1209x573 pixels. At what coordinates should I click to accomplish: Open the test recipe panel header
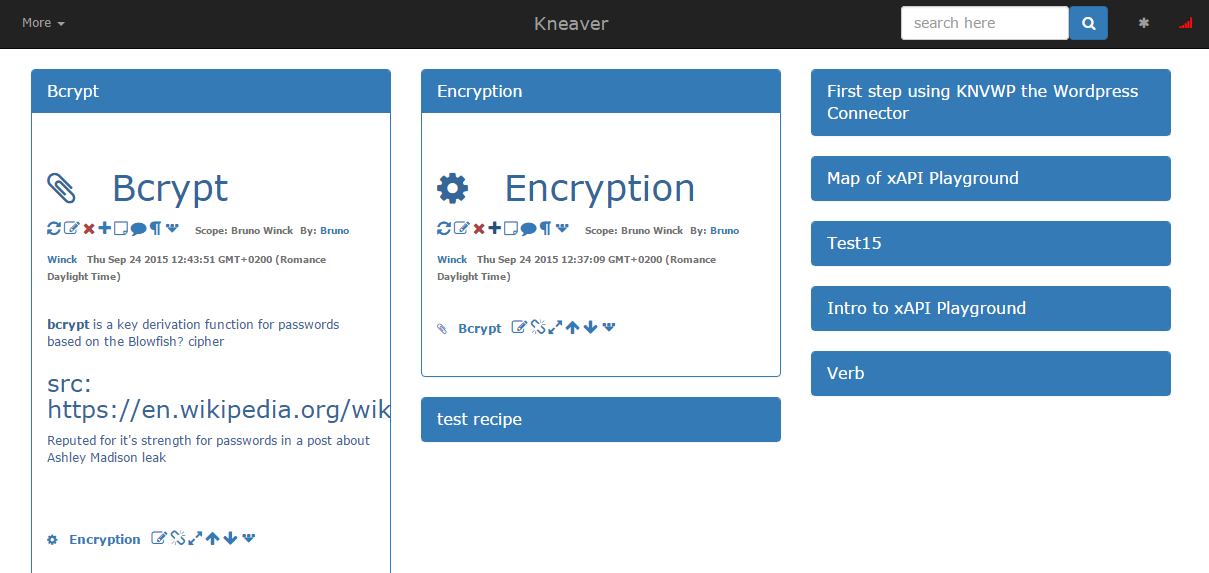(x=601, y=419)
